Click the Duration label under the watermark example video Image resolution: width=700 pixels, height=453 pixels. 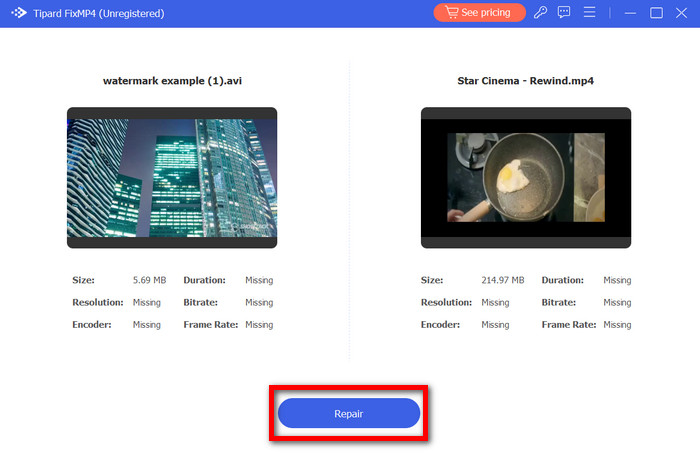tap(205, 281)
